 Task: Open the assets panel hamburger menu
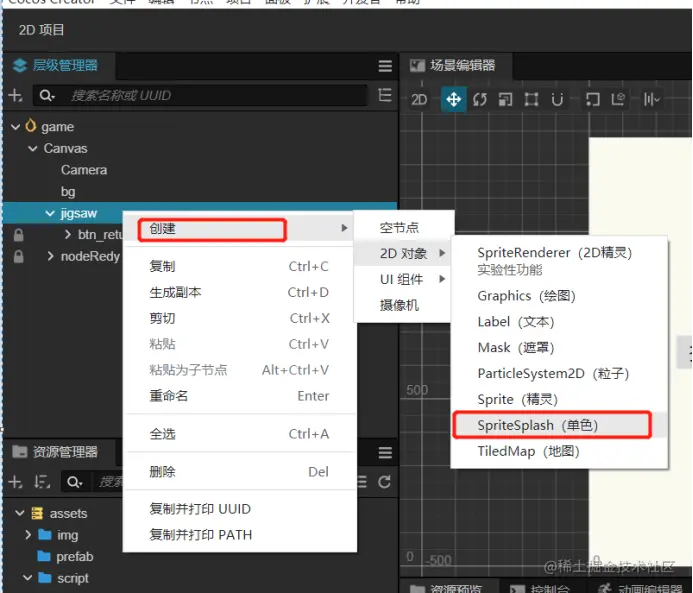(385, 452)
